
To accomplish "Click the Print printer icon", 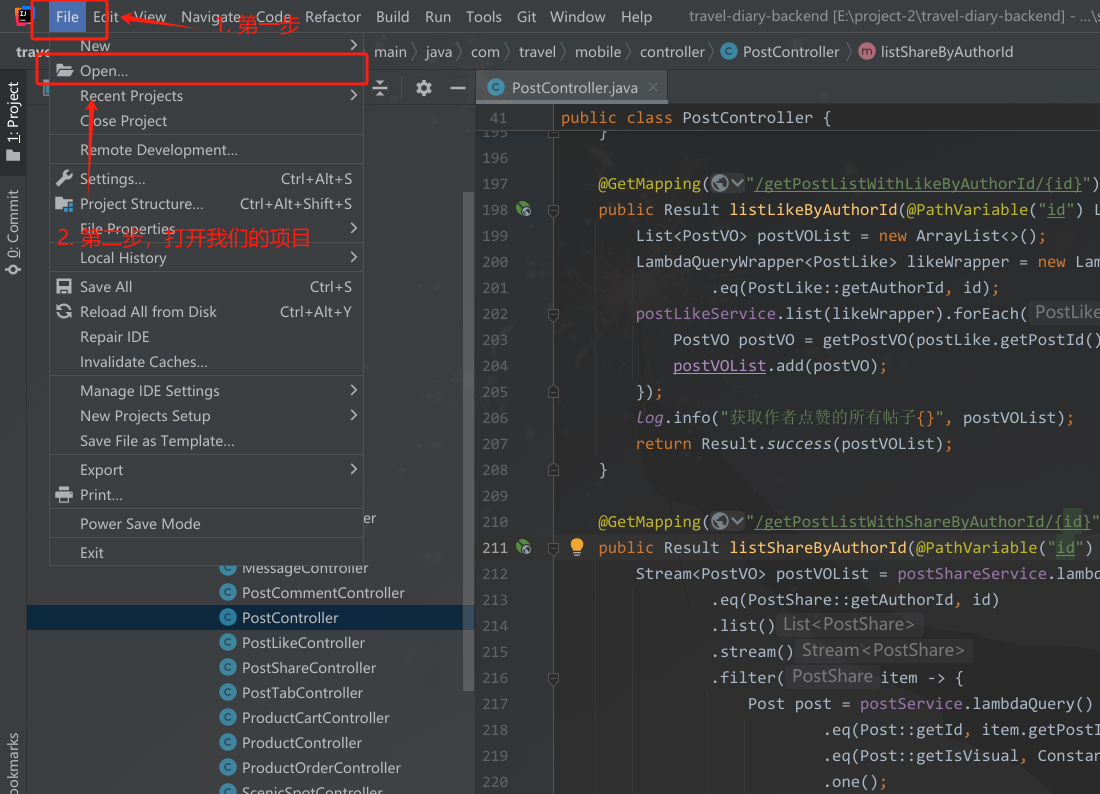I will click(x=64, y=494).
